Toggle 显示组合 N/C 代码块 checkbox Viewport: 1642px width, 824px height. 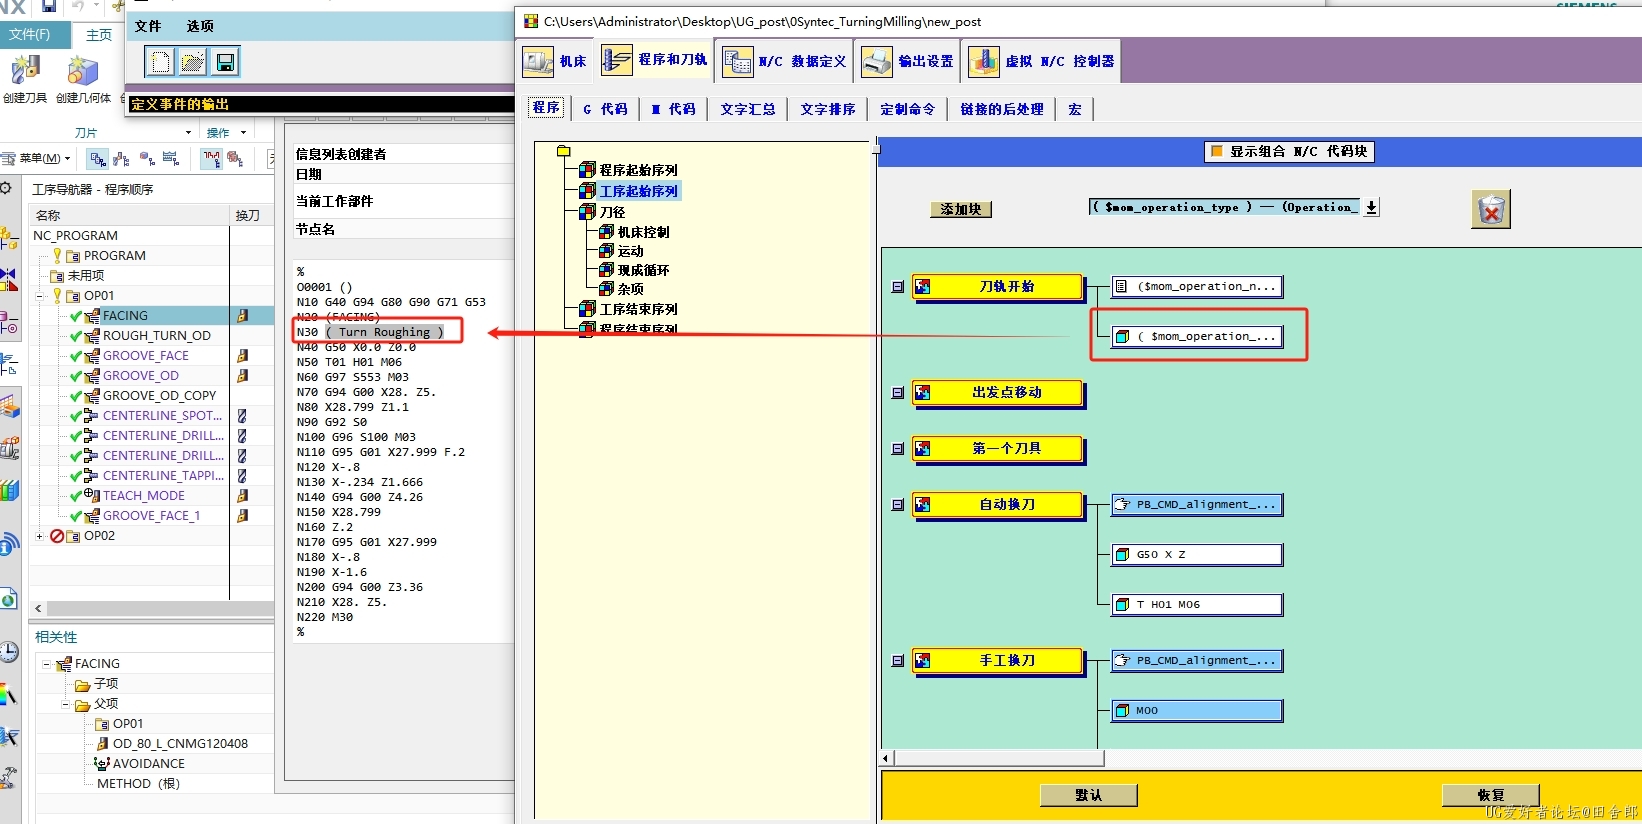[x=1217, y=151]
